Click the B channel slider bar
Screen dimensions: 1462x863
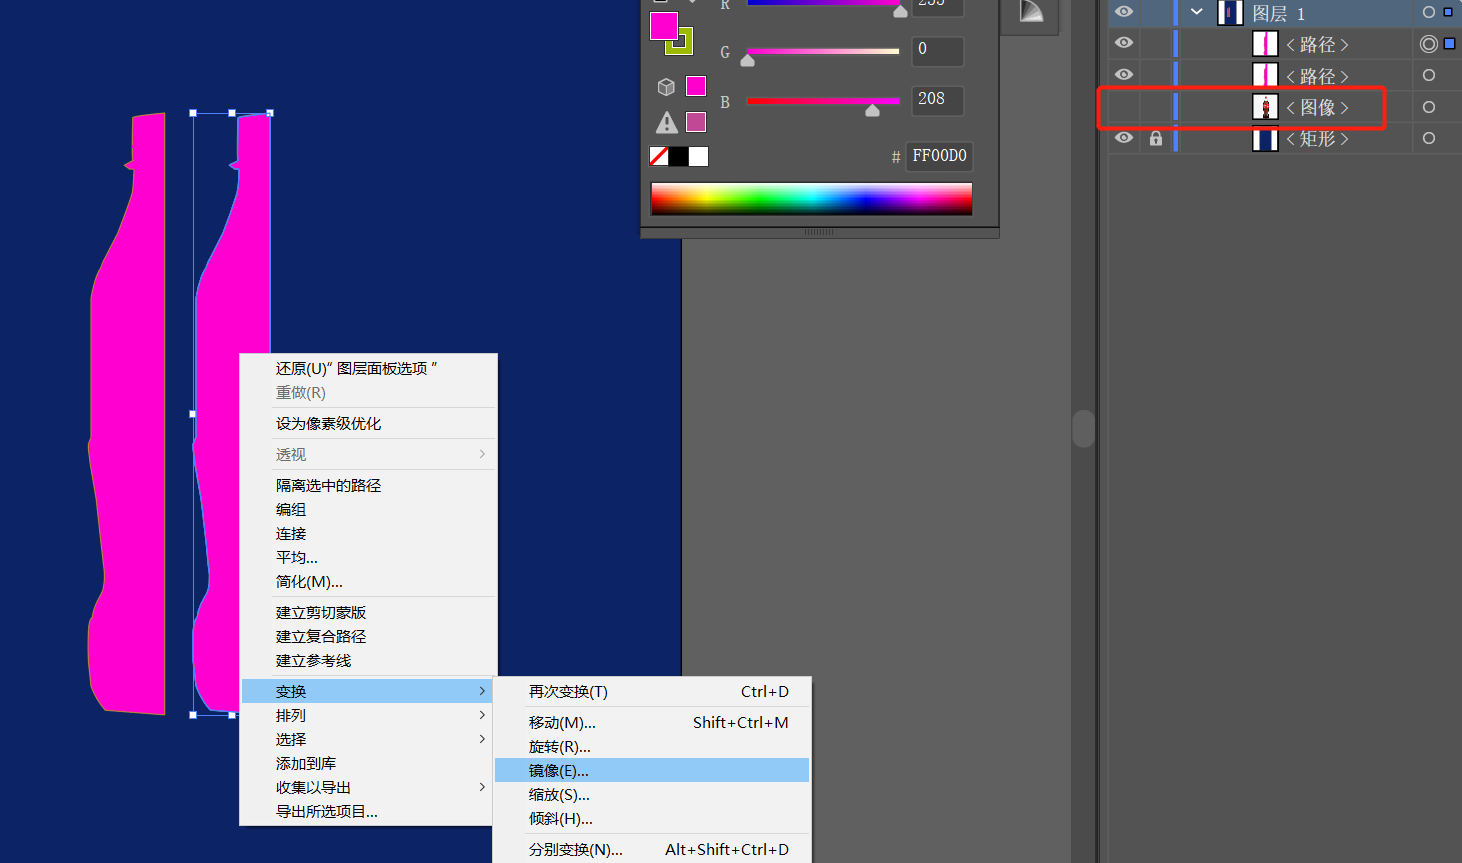(822, 101)
